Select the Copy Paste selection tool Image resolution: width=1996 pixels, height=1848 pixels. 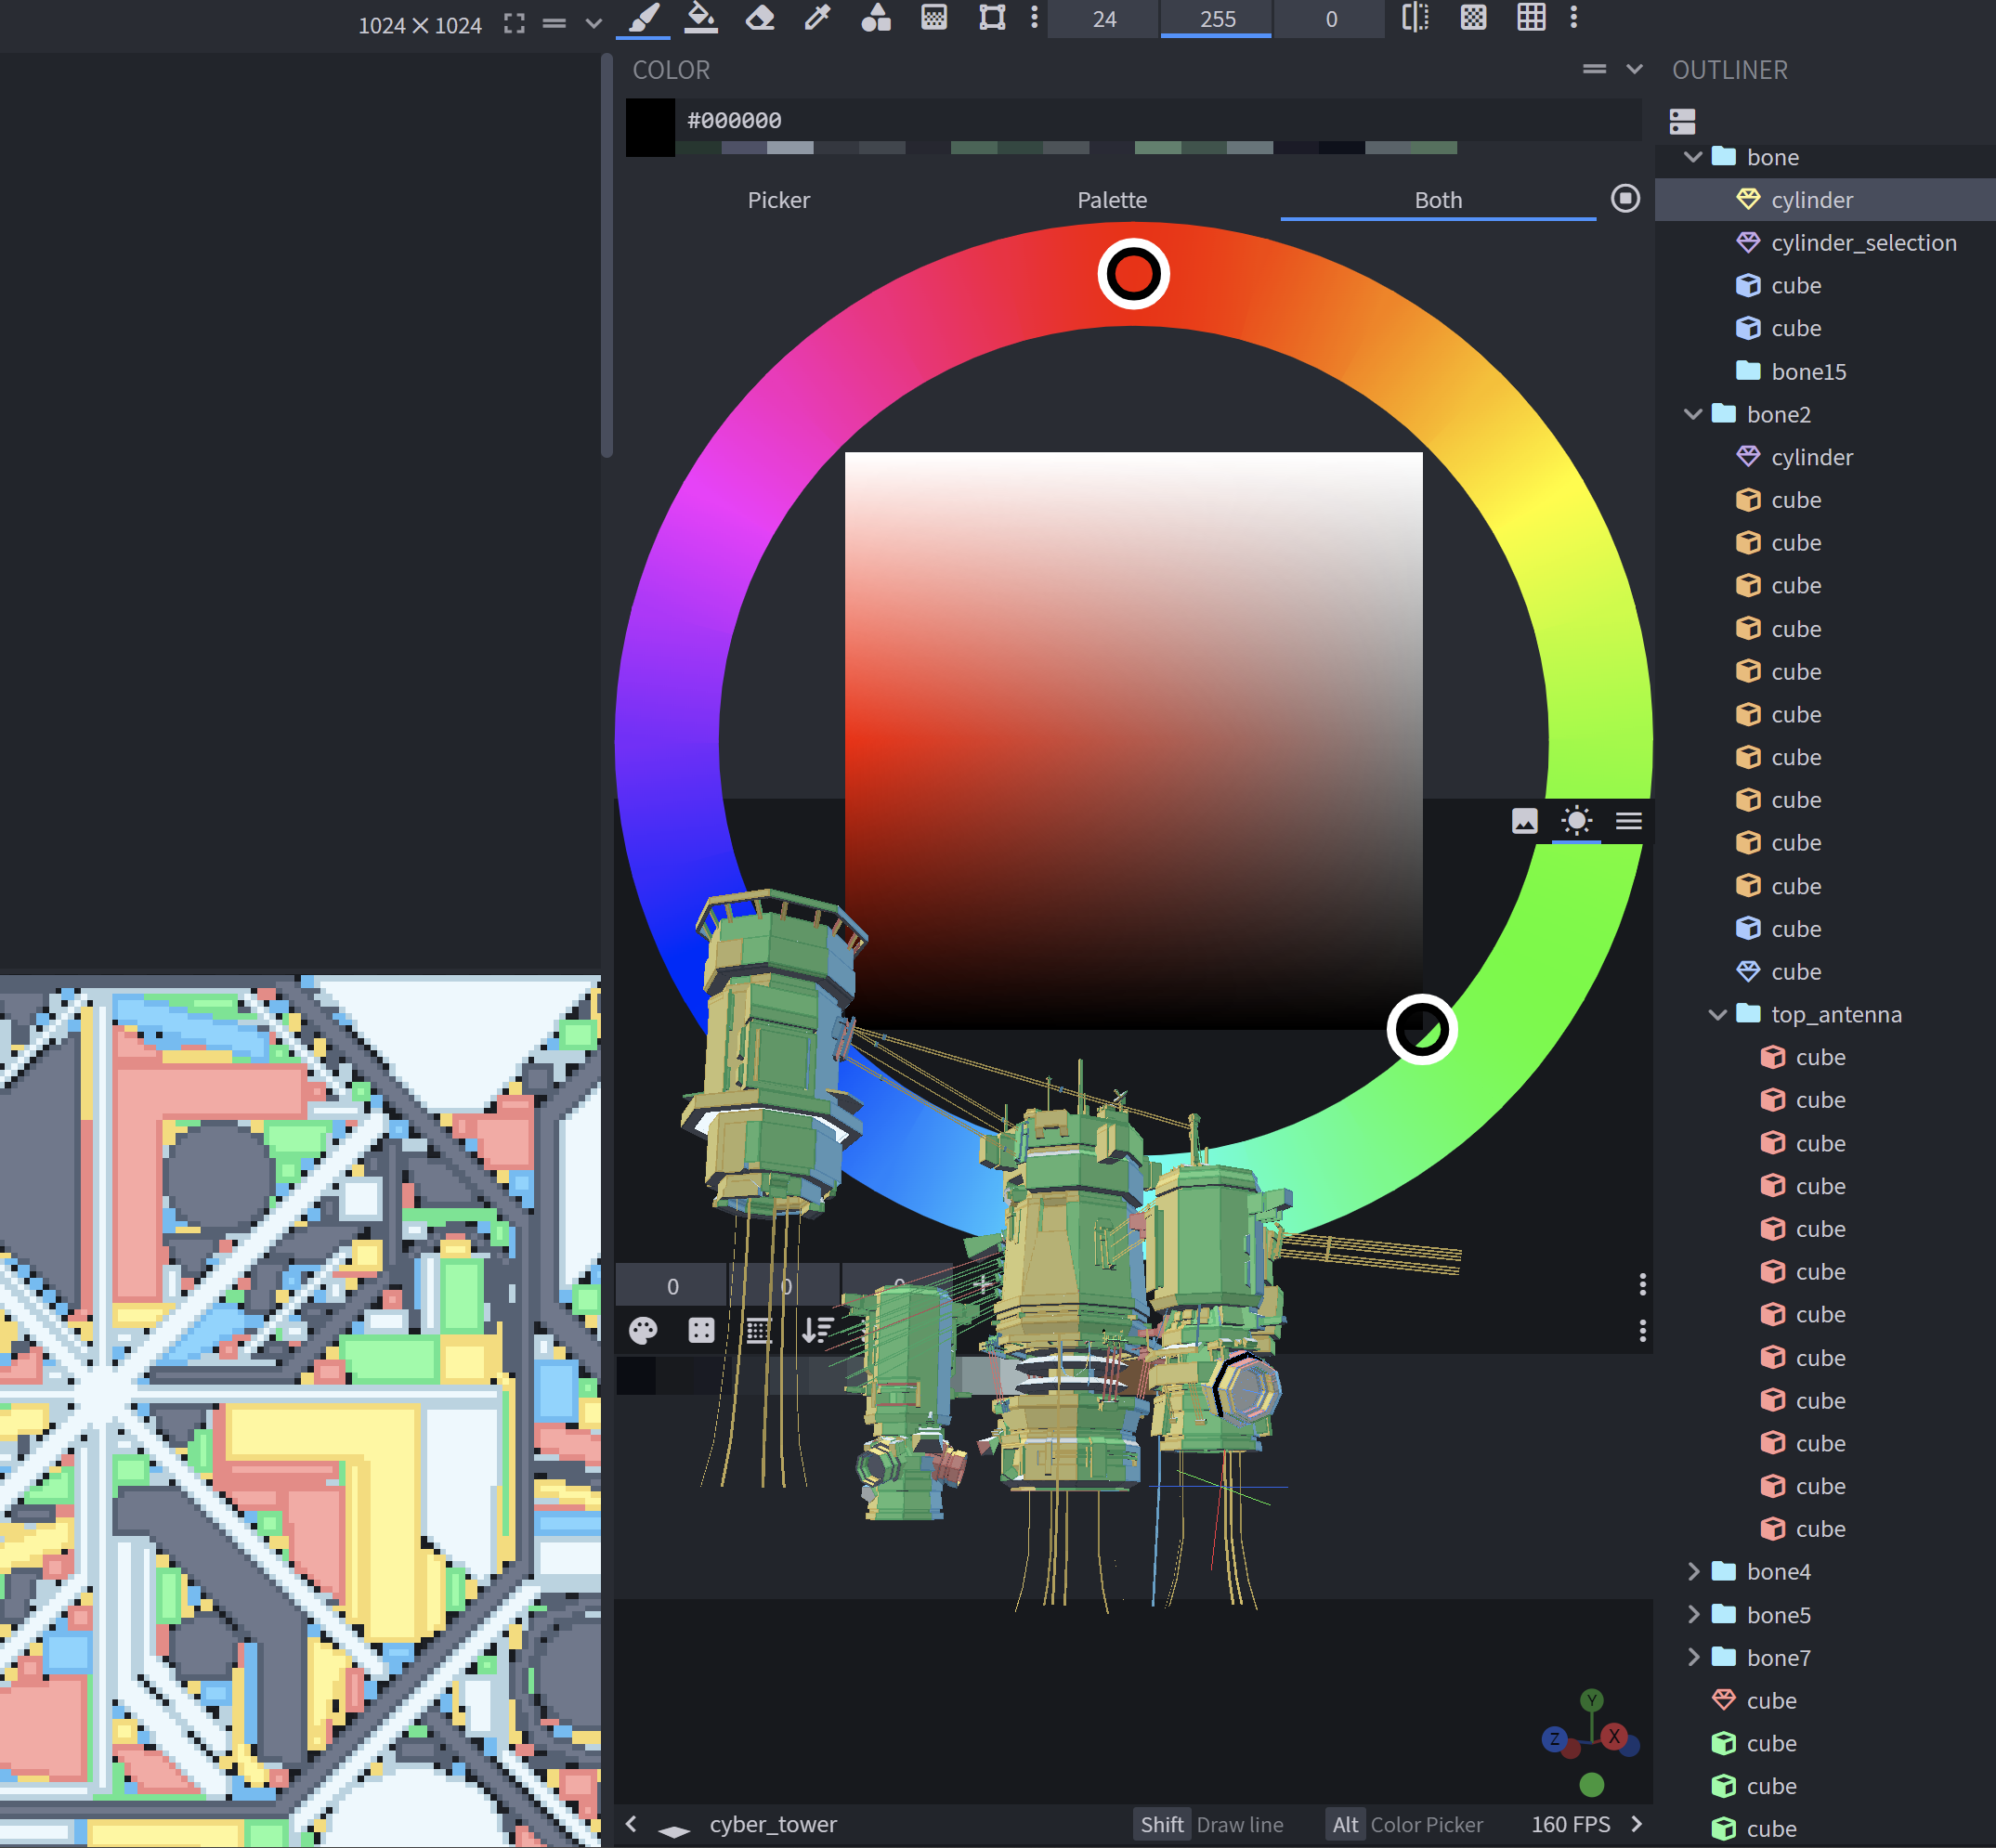click(x=992, y=18)
